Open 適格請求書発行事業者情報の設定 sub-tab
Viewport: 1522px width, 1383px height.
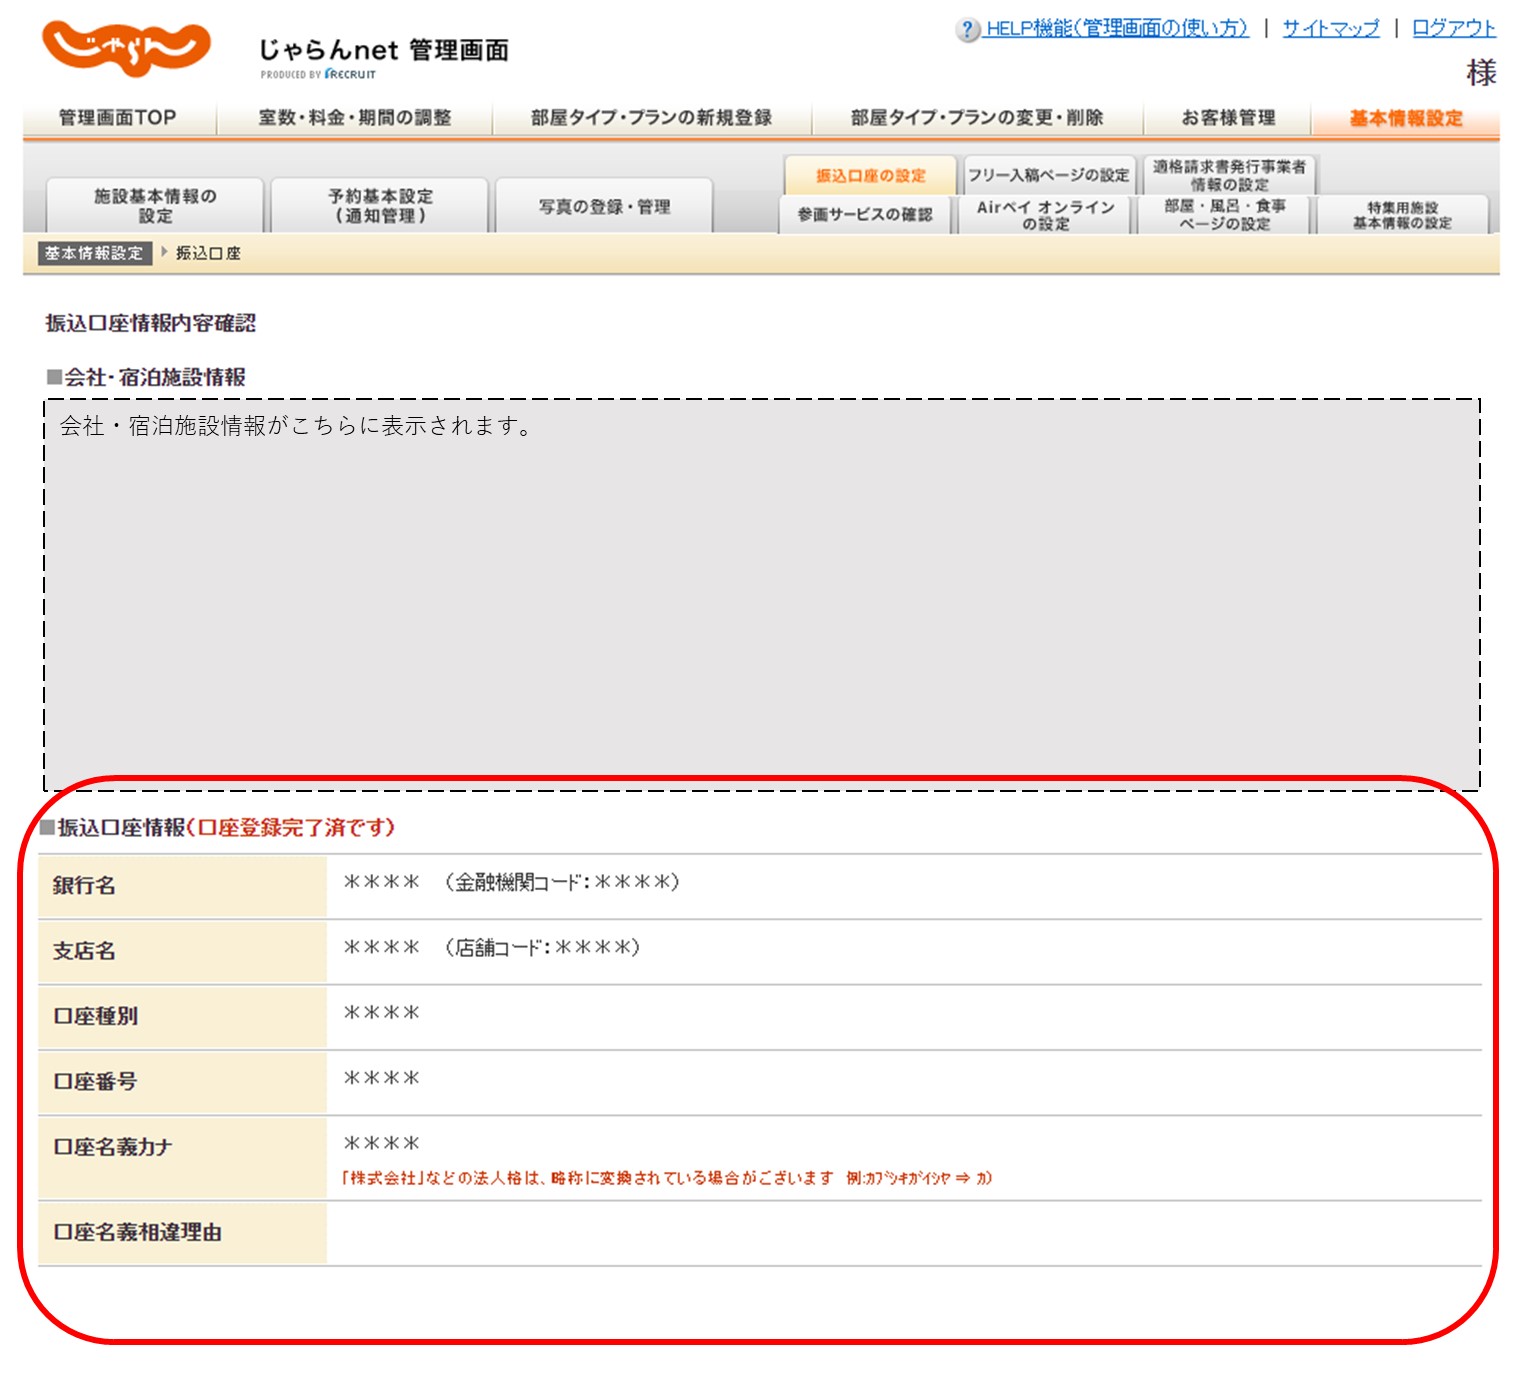tap(1229, 175)
